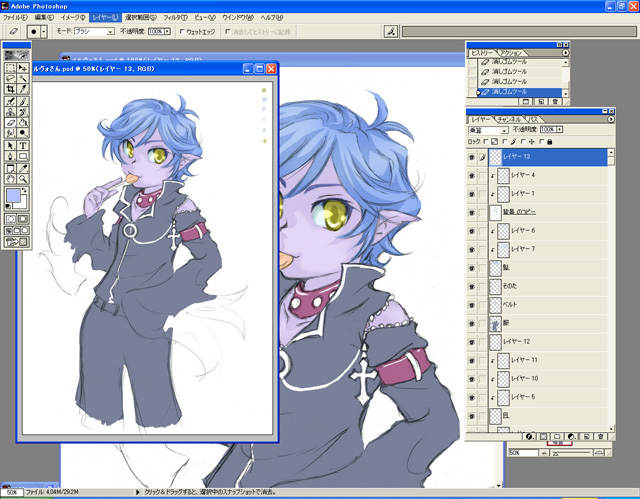This screenshot has height=499, width=640.
Task: Switch to the チャンネル tab
Action: pyautogui.click(x=509, y=119)
